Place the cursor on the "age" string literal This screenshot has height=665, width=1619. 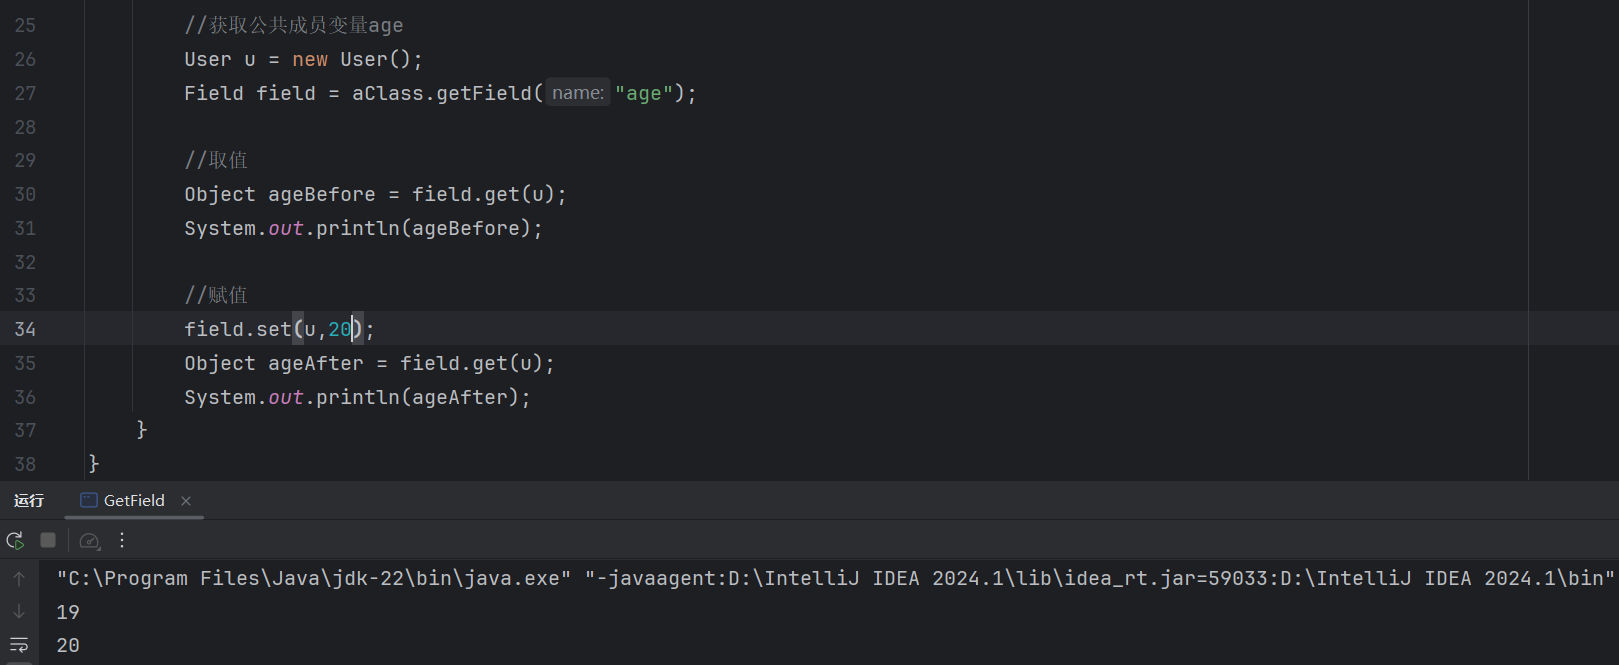(643, 93)
